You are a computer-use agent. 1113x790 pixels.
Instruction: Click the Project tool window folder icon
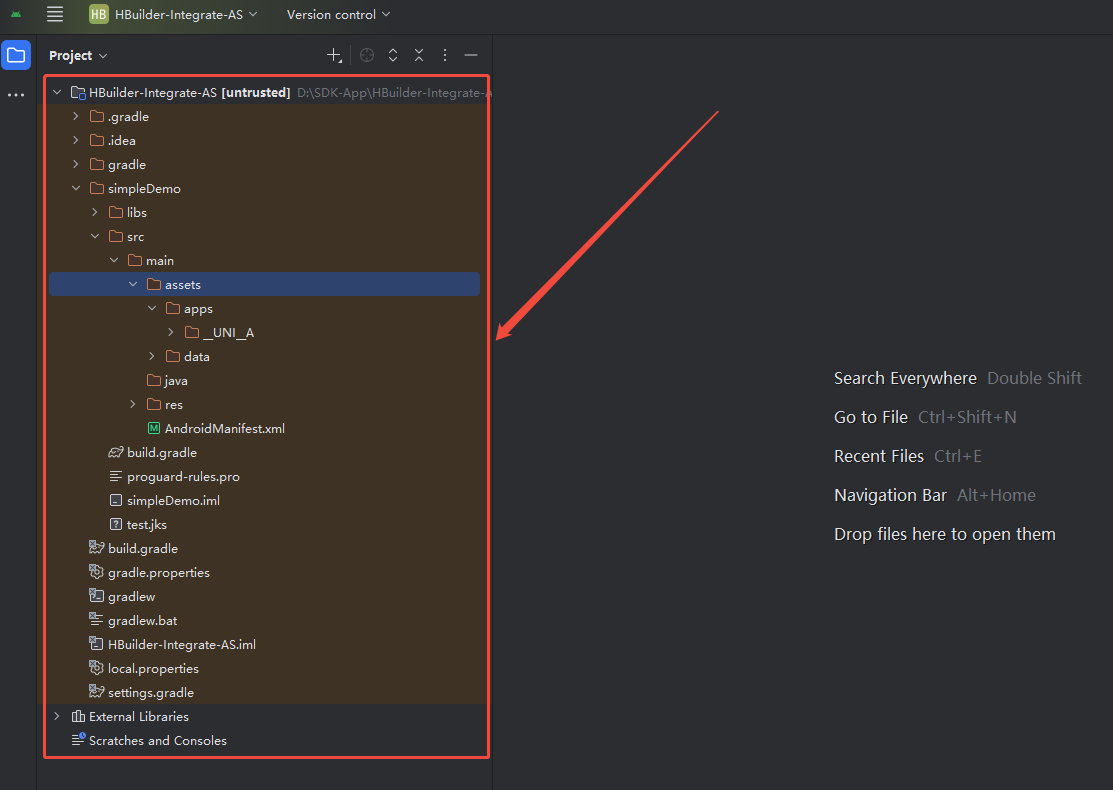[x=16, y=55]
